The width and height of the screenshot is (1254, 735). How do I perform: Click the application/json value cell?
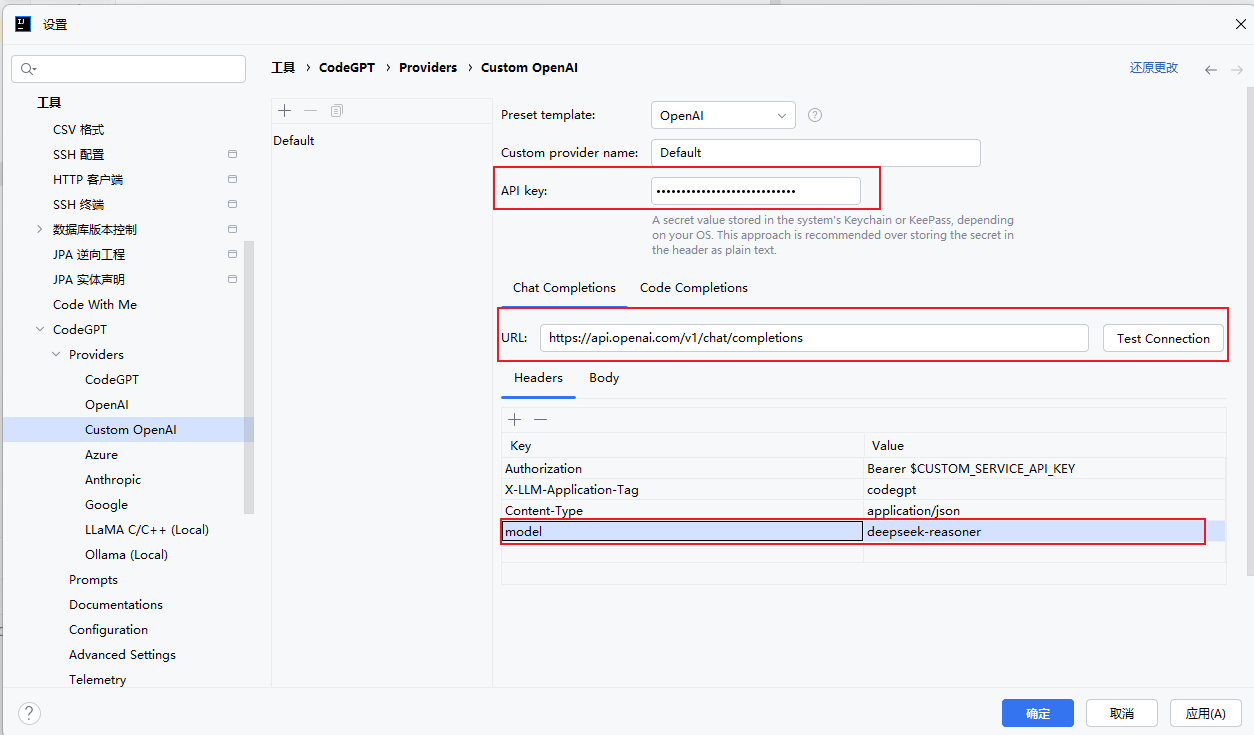tap(1045, 511)
